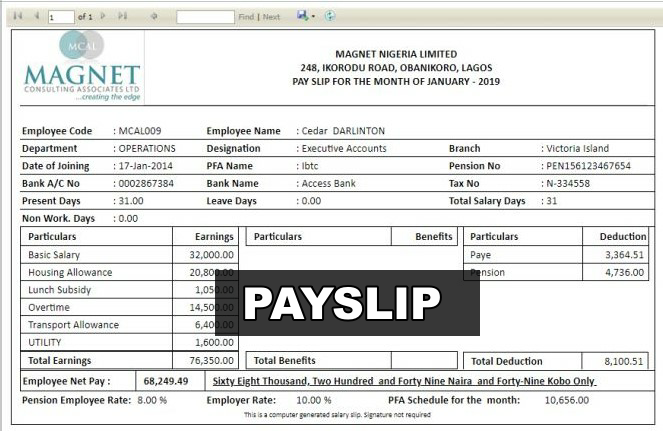Screen dimensions: 663x431
Task: Select employee code MCAL009
Action: tap(140, 131)
